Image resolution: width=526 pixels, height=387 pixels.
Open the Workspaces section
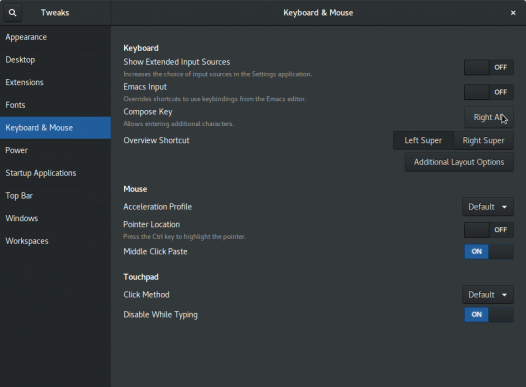(55, 241)
